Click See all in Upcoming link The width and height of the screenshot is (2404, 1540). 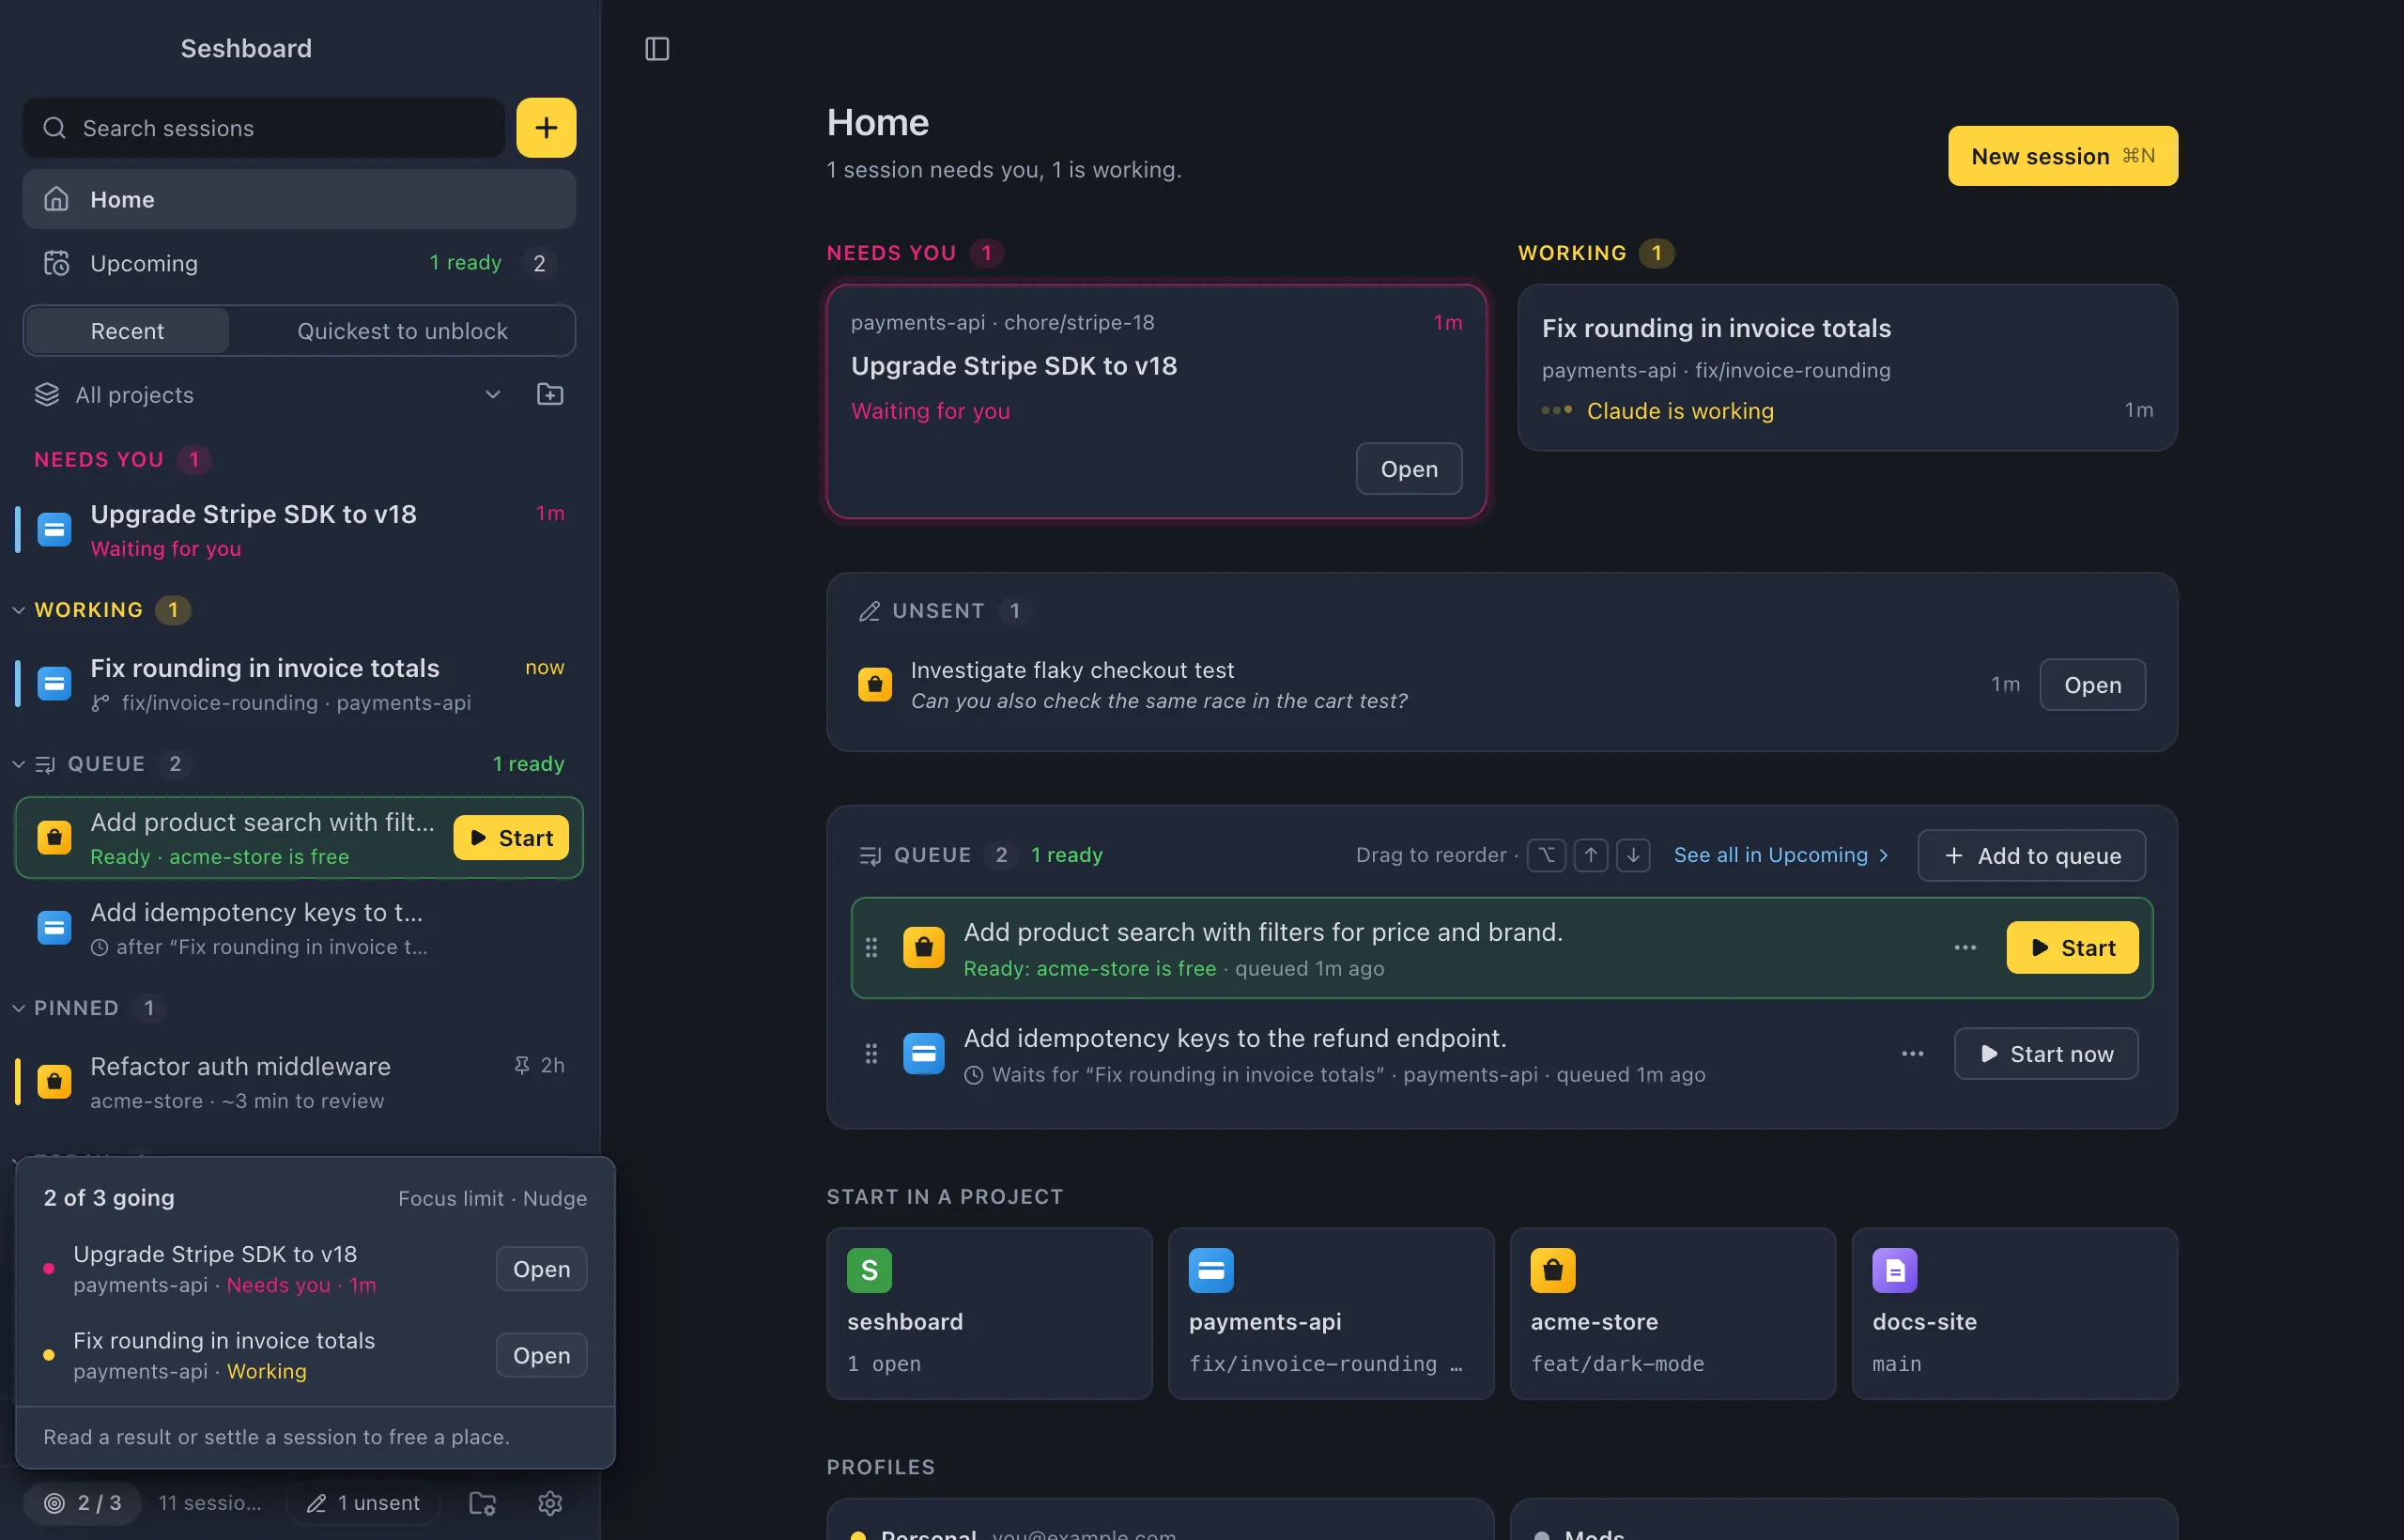coord(1780,855)
